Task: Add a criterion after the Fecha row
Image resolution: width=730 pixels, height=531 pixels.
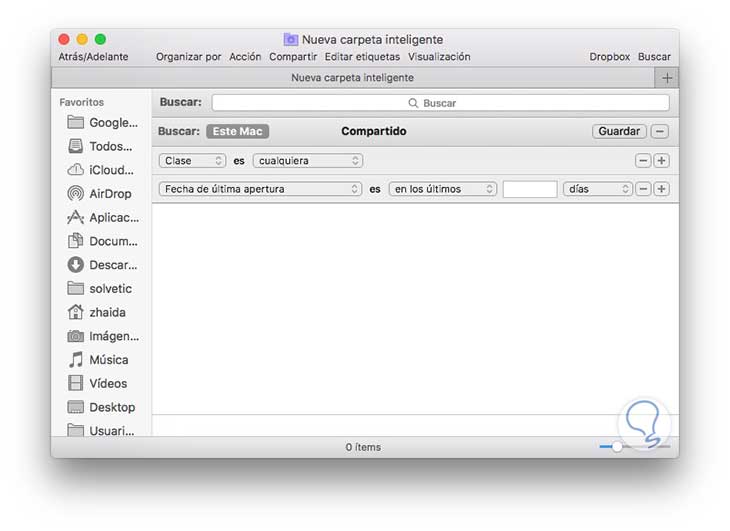Action: tap(662, 189)
